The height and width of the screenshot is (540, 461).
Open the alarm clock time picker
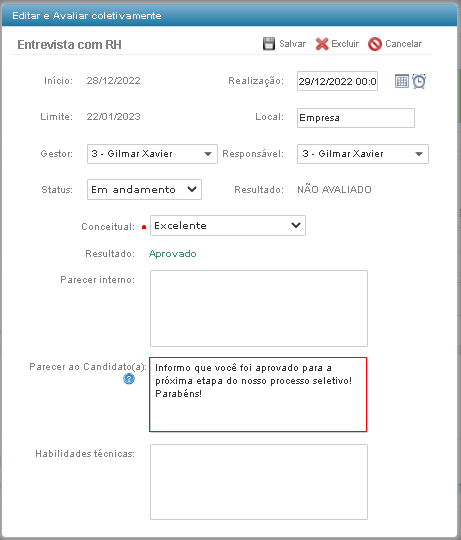(419, 81)
